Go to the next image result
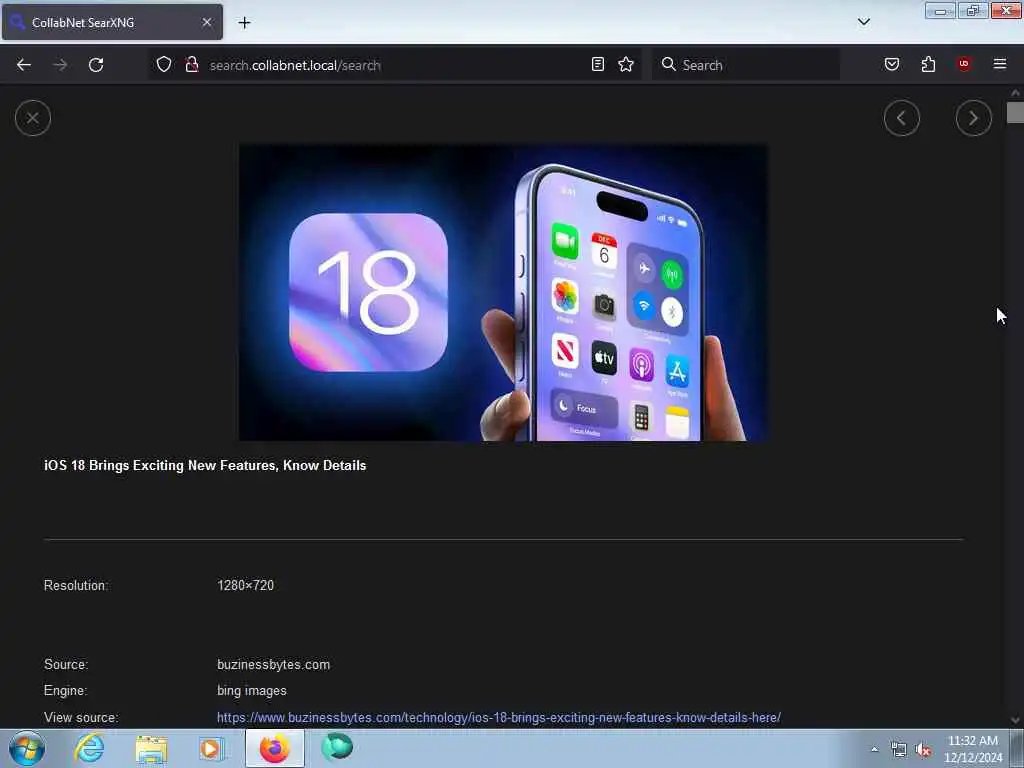Image resolution: width=1024 pixels, height=768 pixels. coord(973,118)
